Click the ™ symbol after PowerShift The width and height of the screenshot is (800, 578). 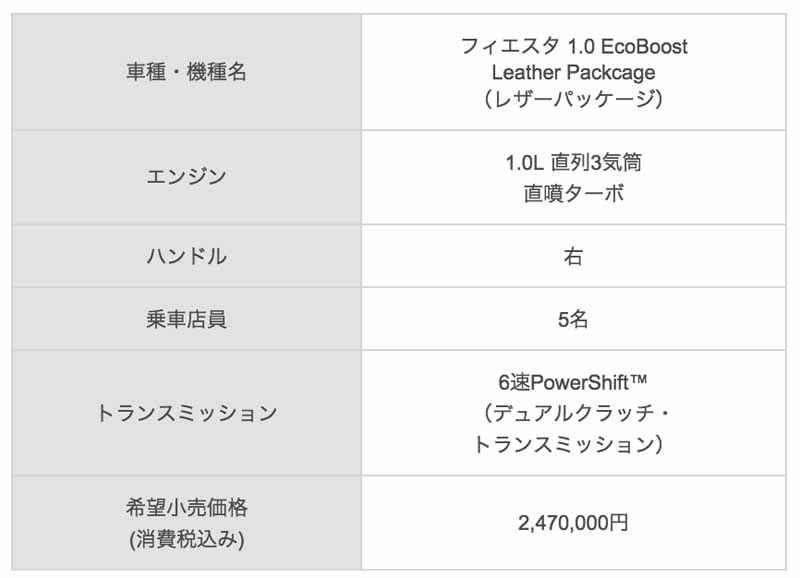pos(638,379)
